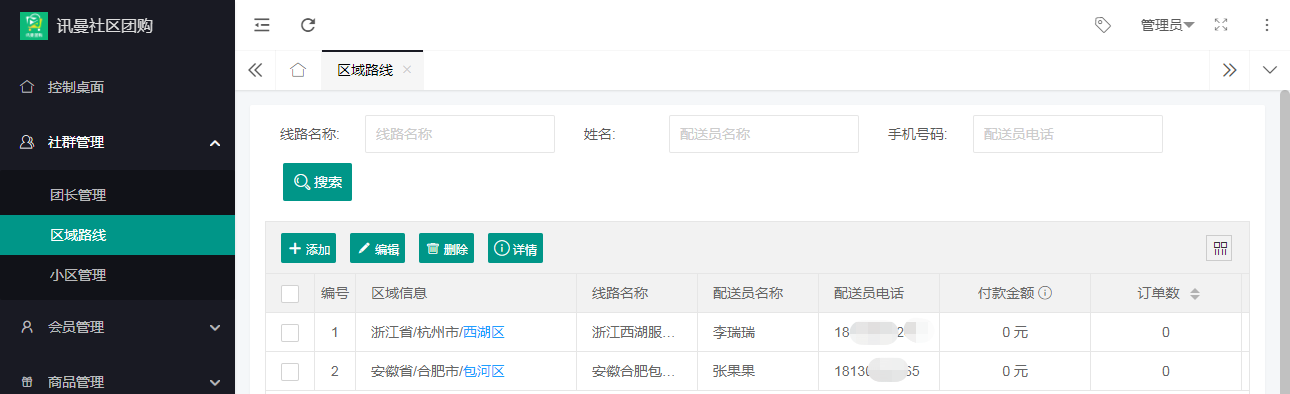1290x394 pixels.
Task: Click the 配送员电话 column header
Action: coord(879,293)
